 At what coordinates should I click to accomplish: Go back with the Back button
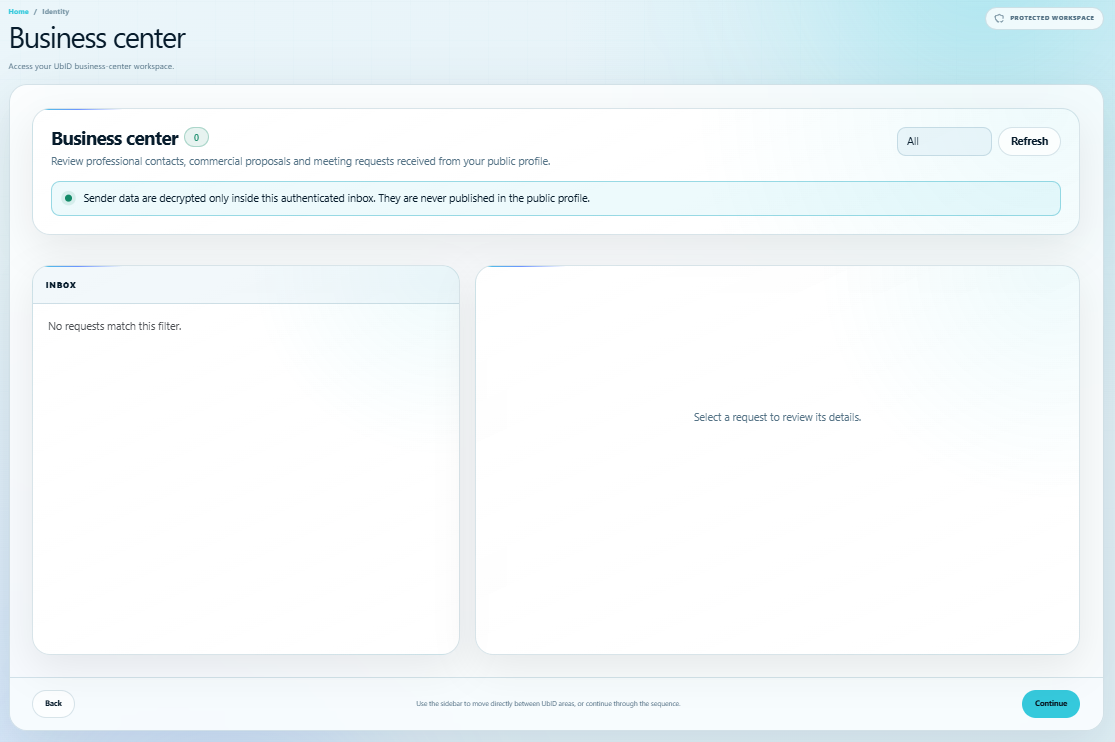click(x=53, y=703)
